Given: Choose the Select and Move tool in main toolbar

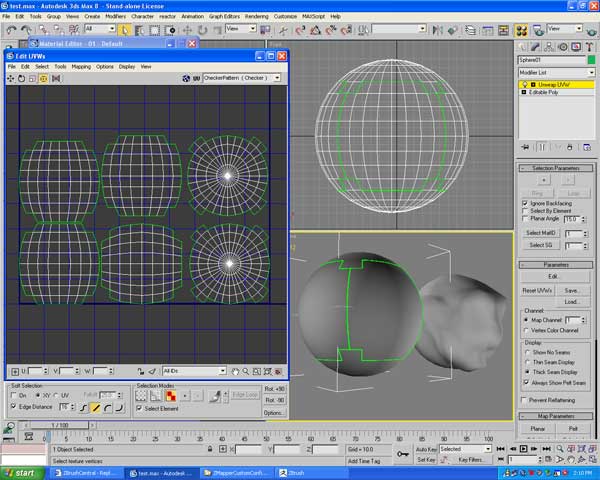Looking at the screenshot, I should pos(188,30).
